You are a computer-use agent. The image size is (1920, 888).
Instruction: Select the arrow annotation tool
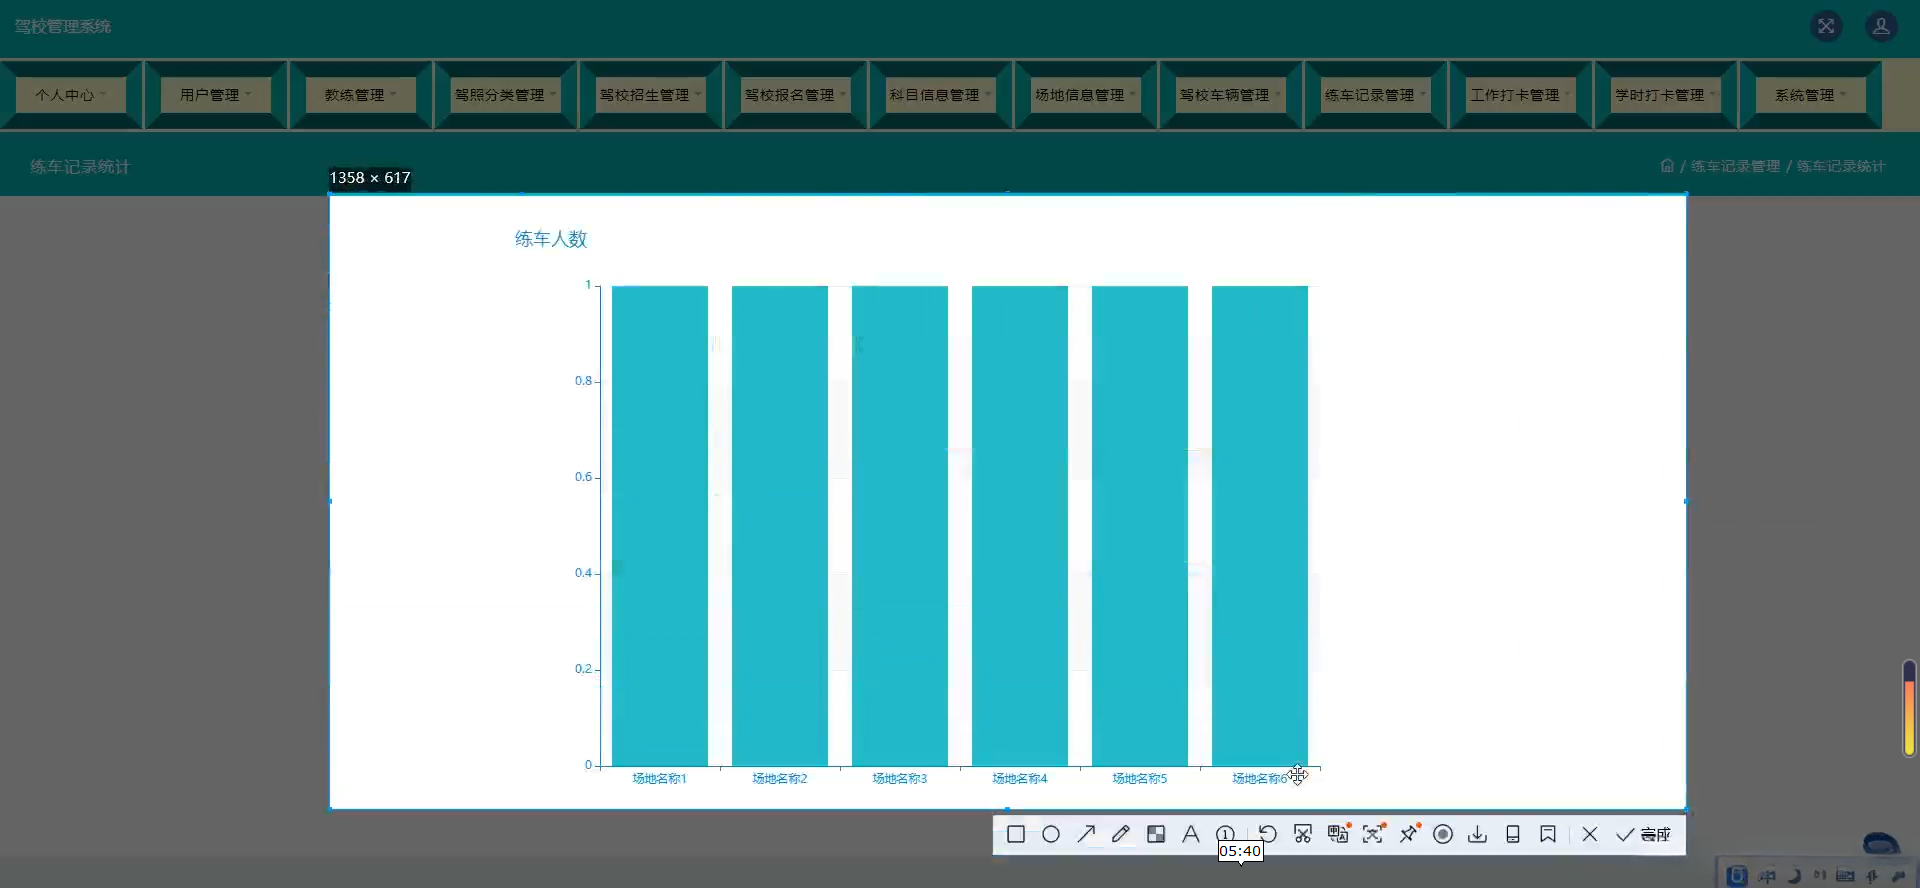coord(1086,834)
